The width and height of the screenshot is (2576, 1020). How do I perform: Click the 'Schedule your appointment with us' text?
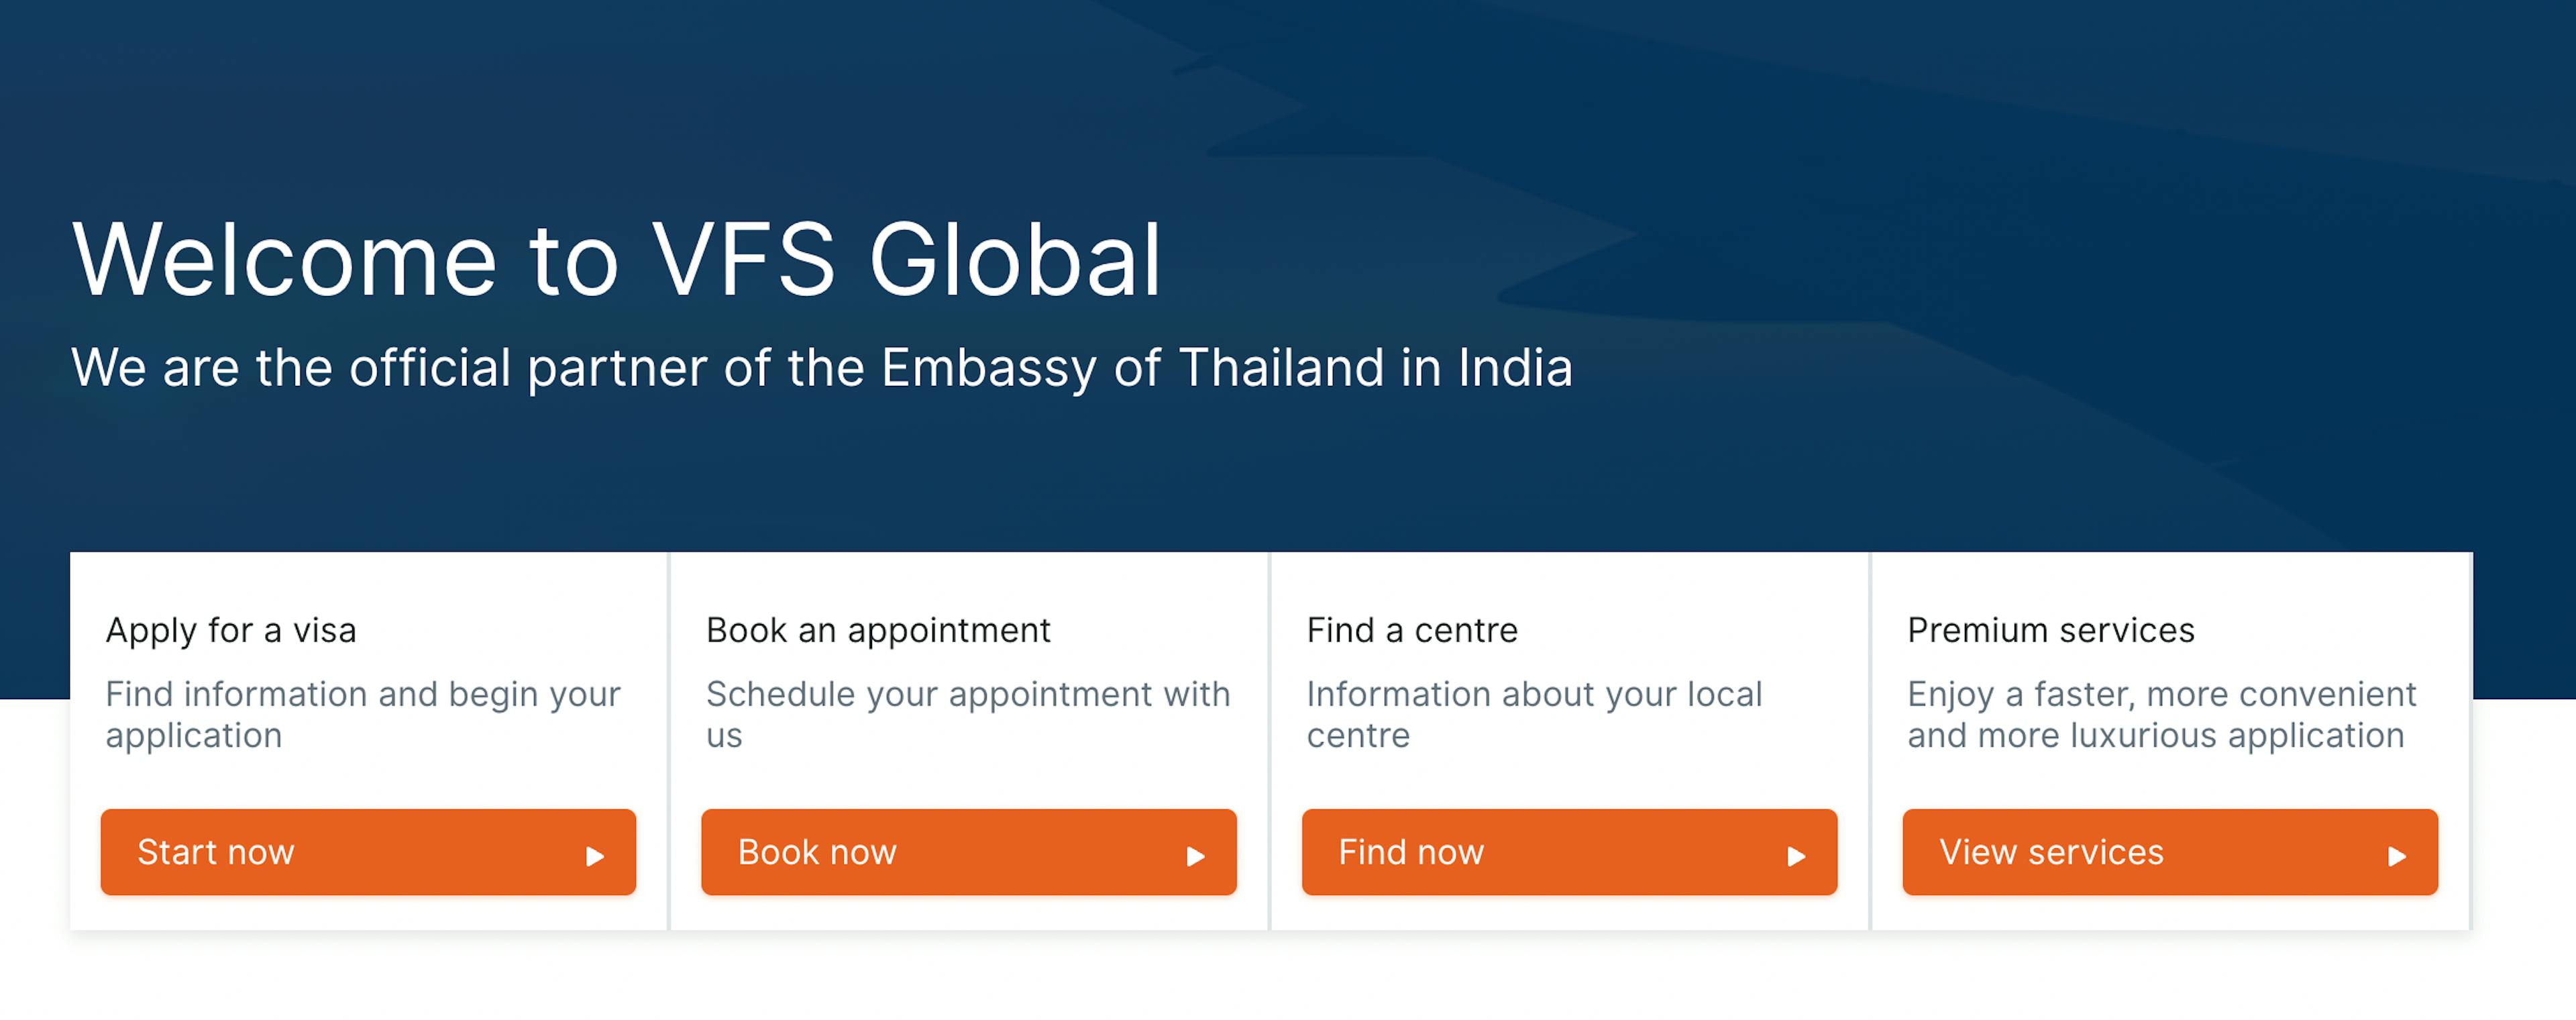(968, 715)
